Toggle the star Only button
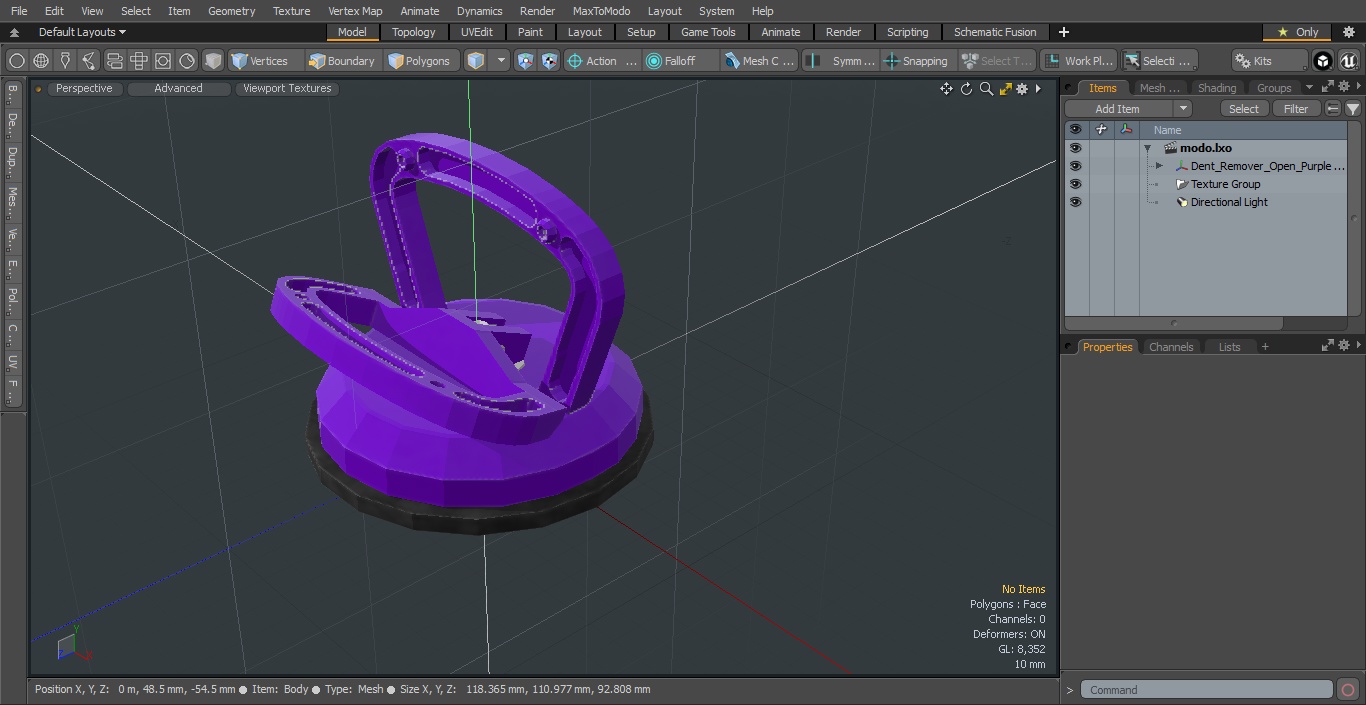The image size is (1366, 705). tap(1297, 32)
